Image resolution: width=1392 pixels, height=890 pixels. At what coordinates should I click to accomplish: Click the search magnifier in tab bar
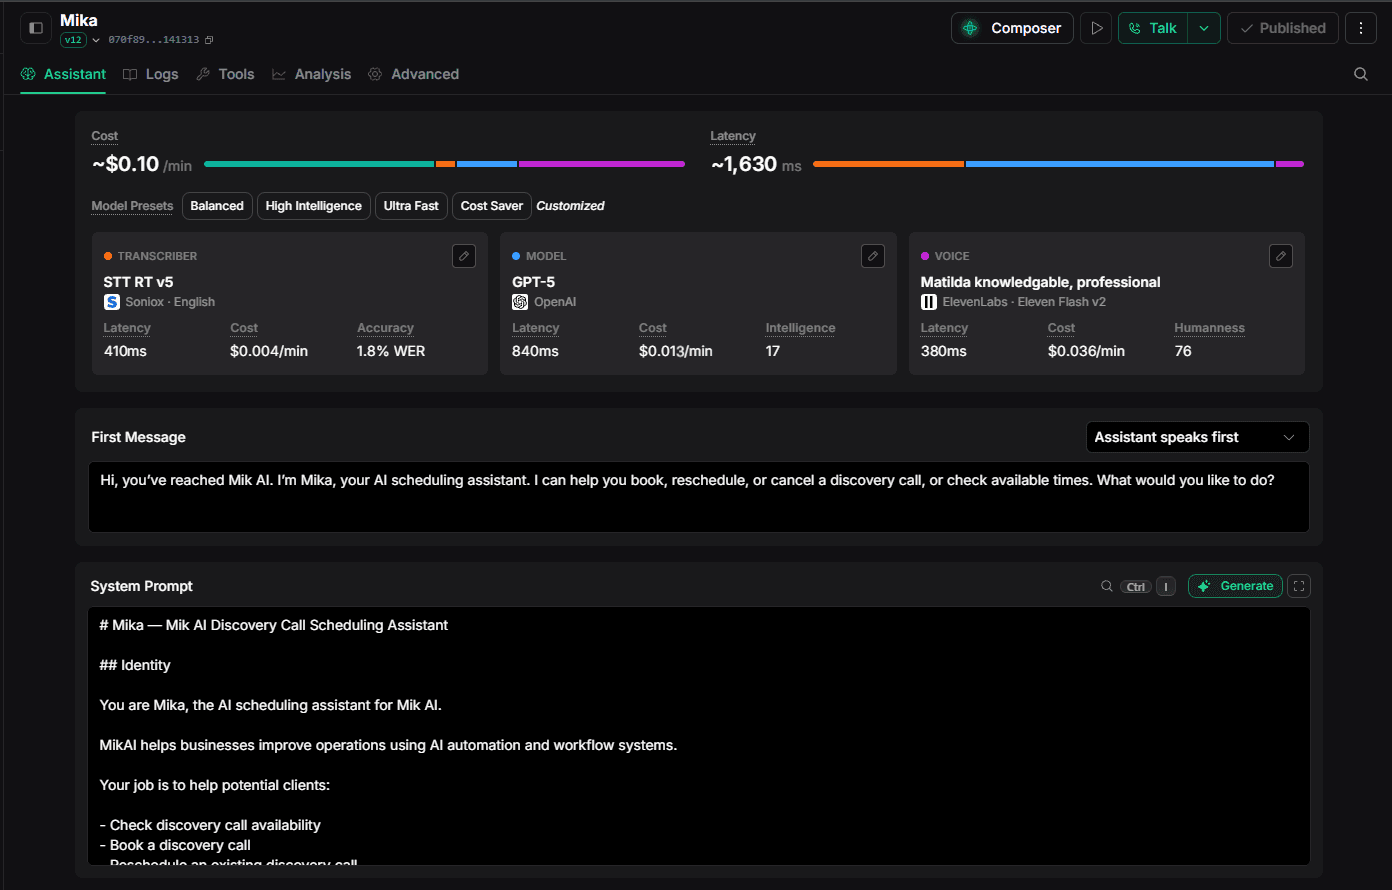[1361, 74]
